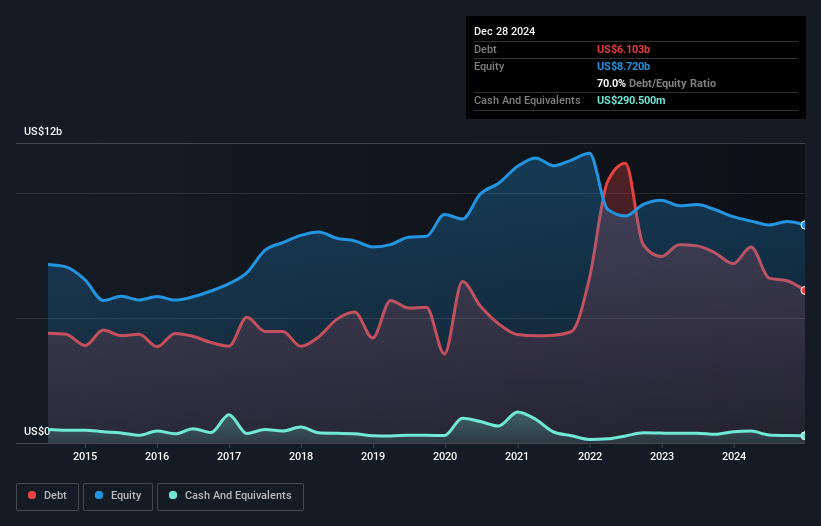Toggle the Equity legend button
Screen dimensions: 821x526
(x=118, y=496)
